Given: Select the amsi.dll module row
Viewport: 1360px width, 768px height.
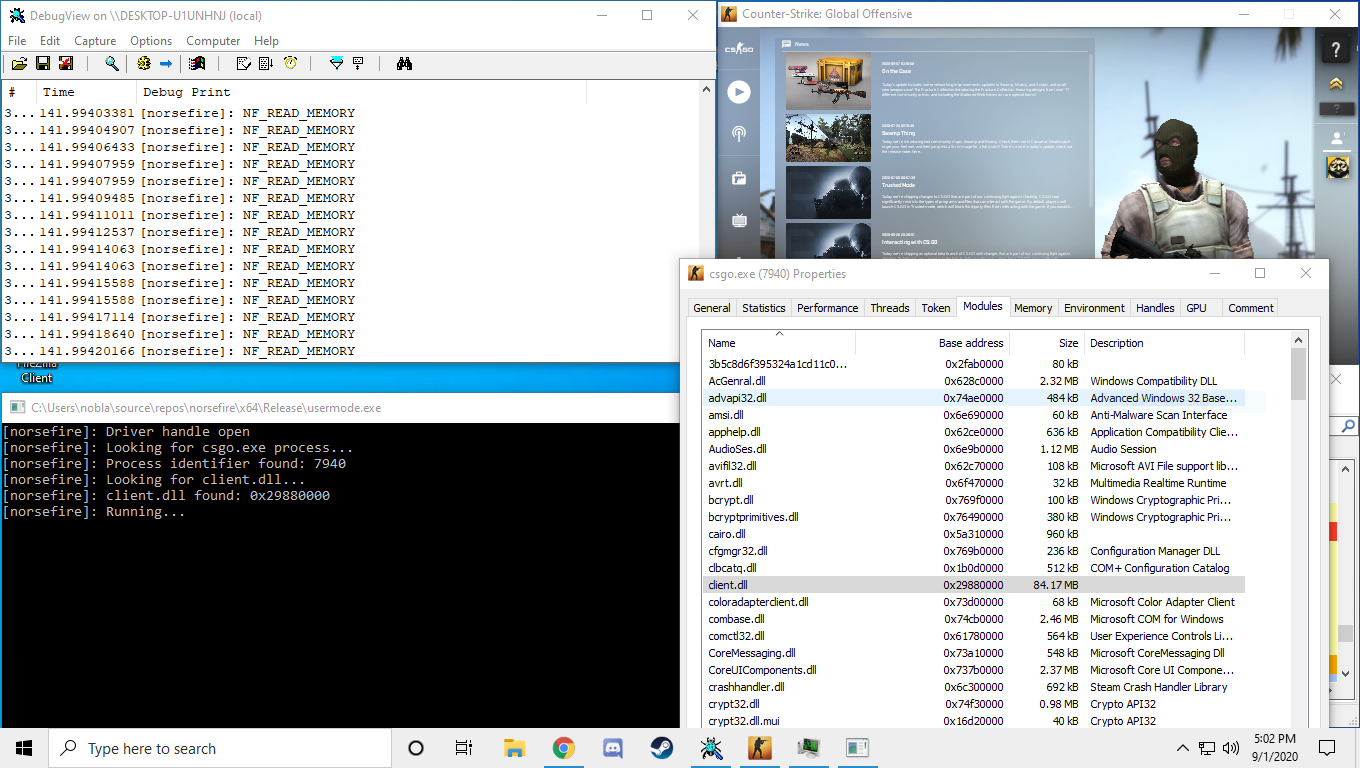Looking at the screenshot, I should pyautogui.click(x=973, y=415).
